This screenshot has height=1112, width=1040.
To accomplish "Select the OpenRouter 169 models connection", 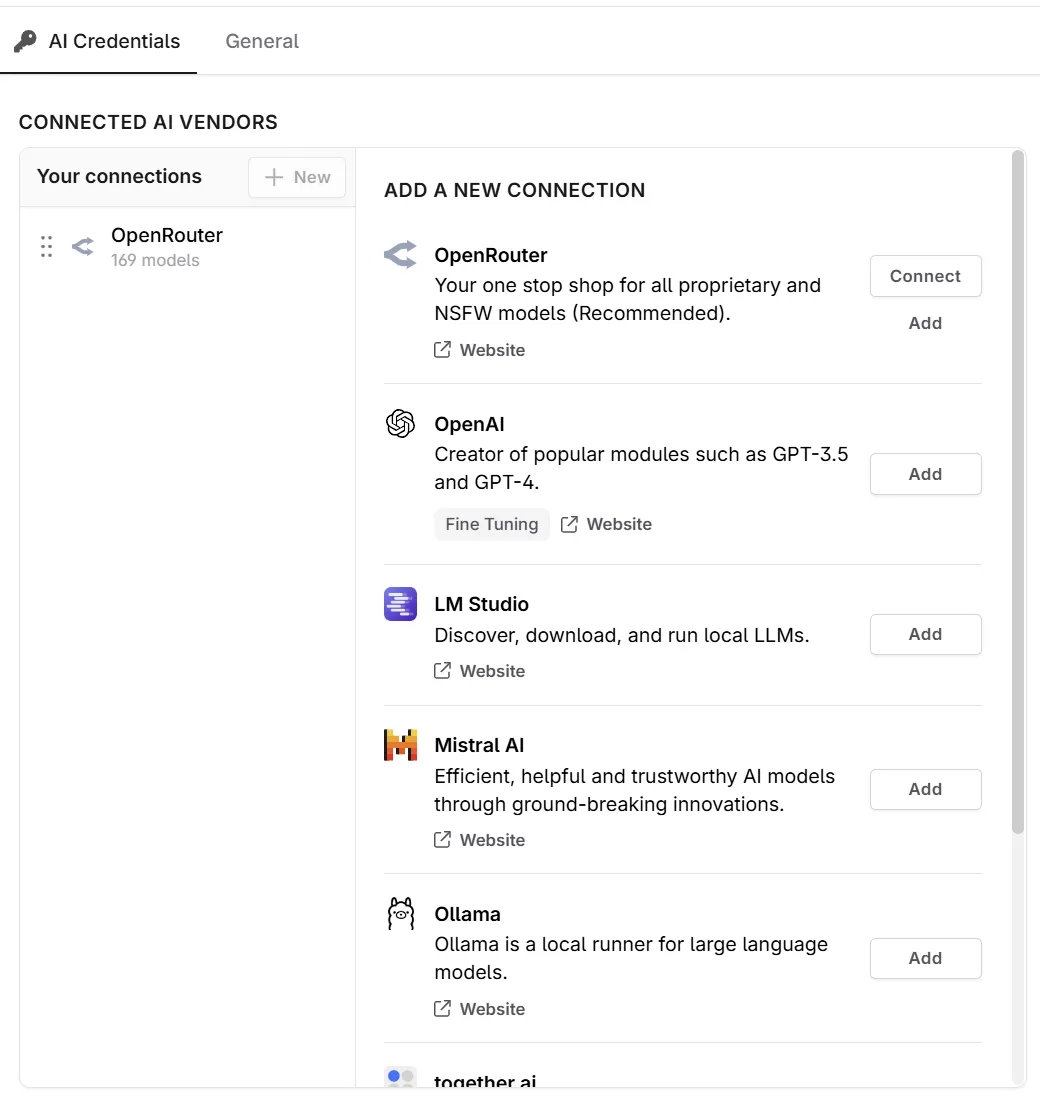I will point(166,247).
